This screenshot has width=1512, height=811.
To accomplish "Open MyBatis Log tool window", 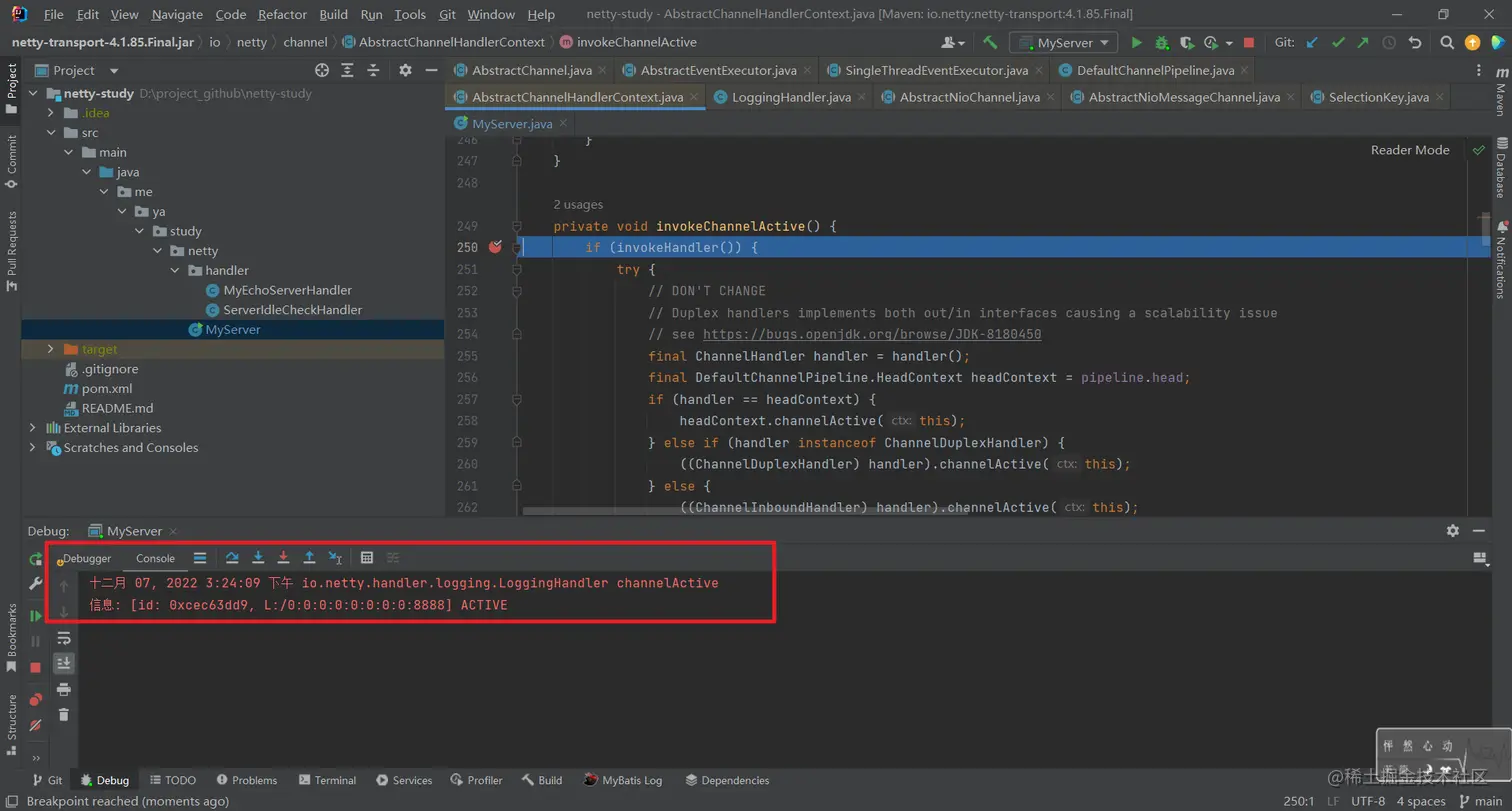I will pyautogui.click(x=624, y=780).
